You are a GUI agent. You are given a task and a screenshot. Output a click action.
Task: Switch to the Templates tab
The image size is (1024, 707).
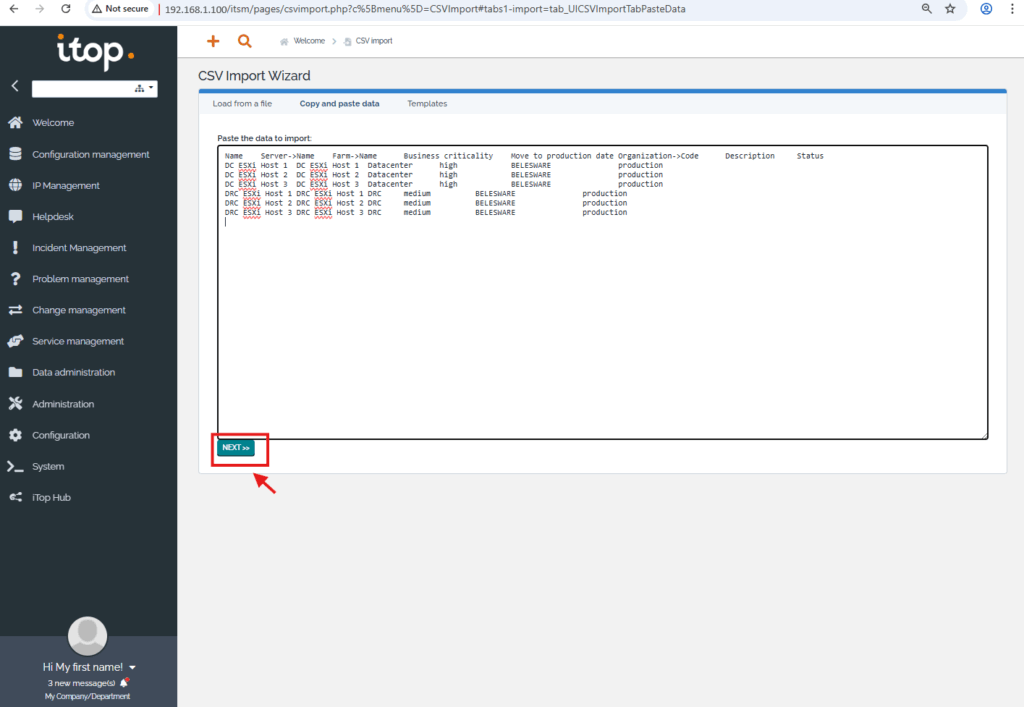coord(427,104)
